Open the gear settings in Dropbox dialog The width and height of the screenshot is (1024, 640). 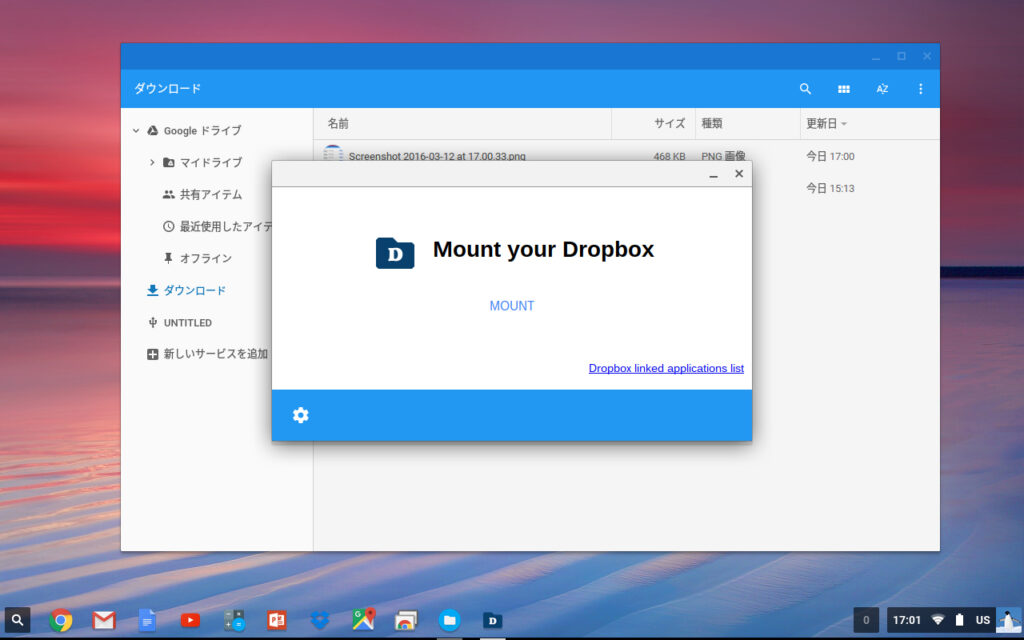(x=300, y=415)
